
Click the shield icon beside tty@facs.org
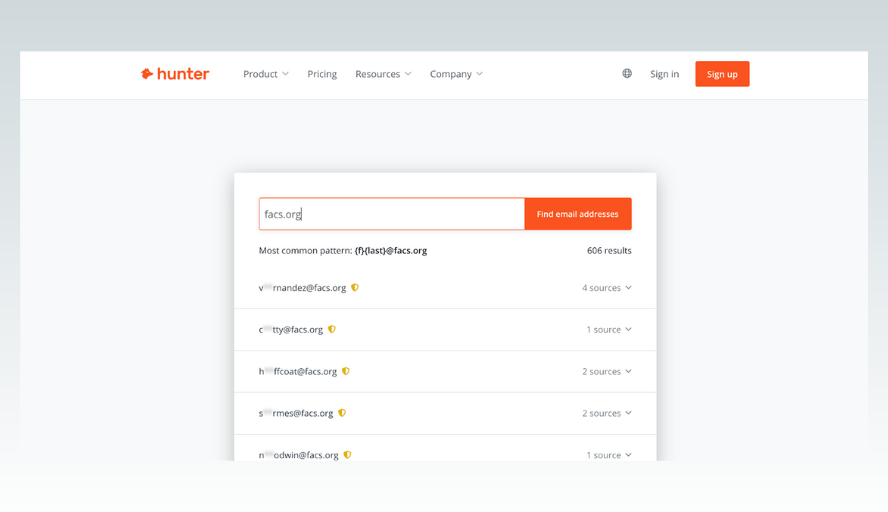332,329
